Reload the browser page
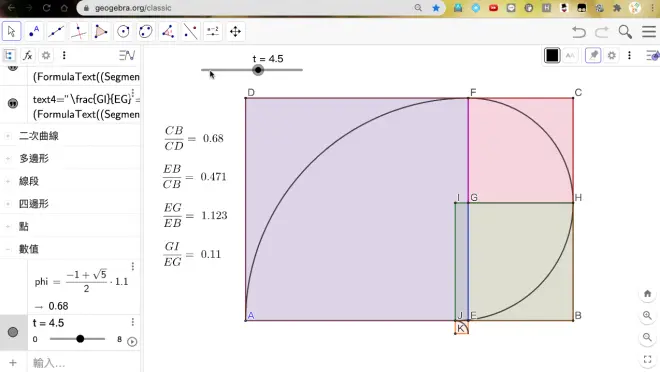660x372 pixels. [x=46, y=8]
